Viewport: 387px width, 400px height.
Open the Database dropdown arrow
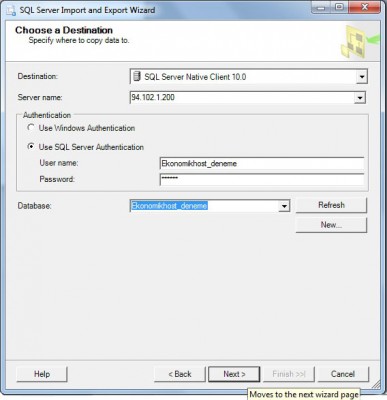pos(284,206)
